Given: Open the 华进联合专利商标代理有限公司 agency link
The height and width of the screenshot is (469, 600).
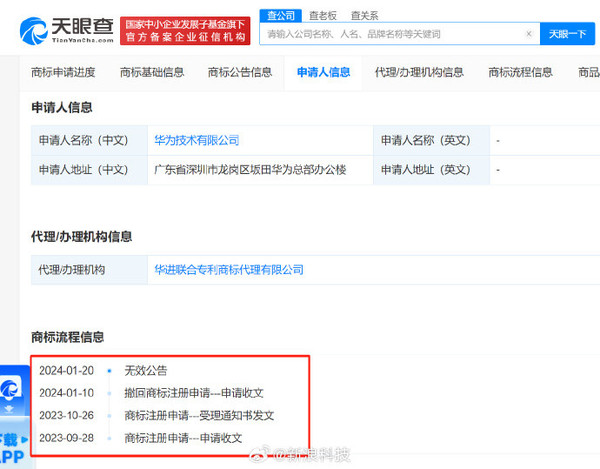Looking at the screenshot, I should [229, 270].
